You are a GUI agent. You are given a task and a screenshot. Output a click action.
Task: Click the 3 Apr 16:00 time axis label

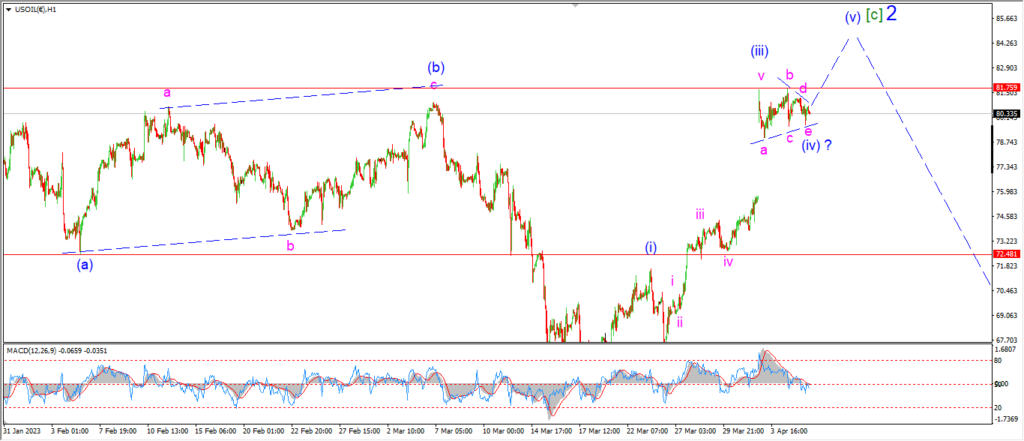click(790, 432)
